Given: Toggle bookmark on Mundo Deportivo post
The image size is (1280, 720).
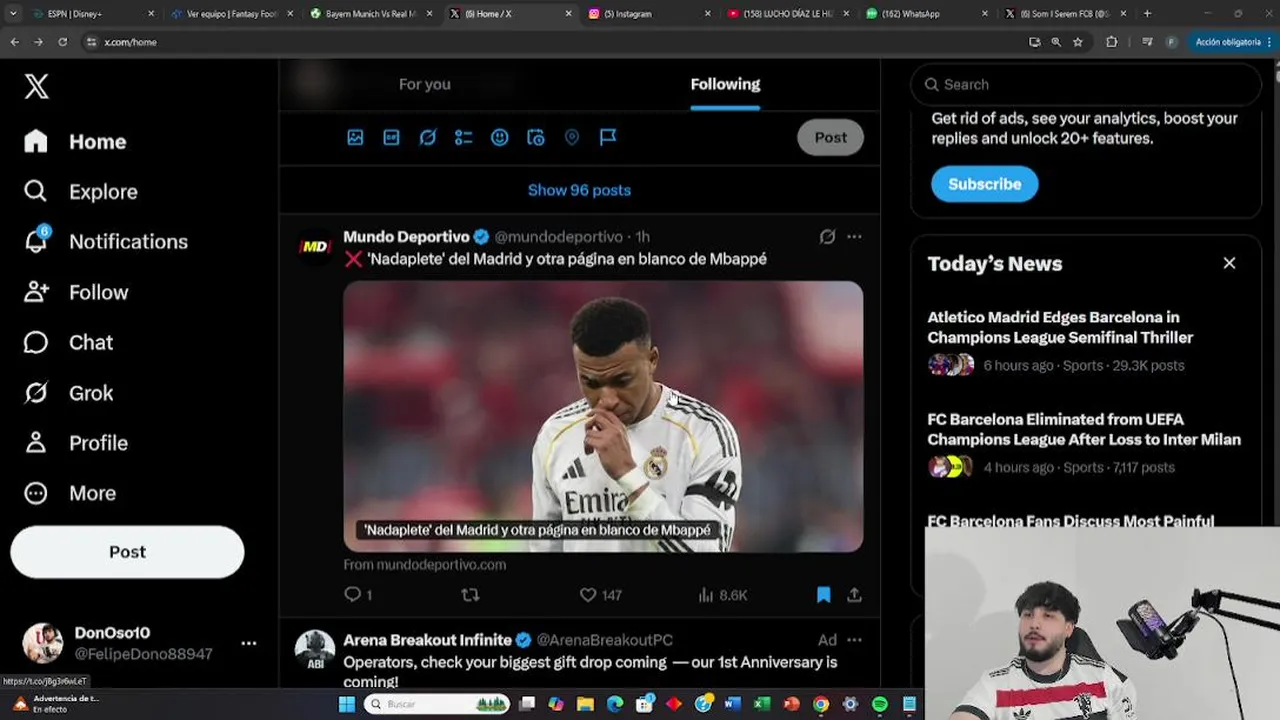Looking at the screenshot, I should (x=823, y=594).
